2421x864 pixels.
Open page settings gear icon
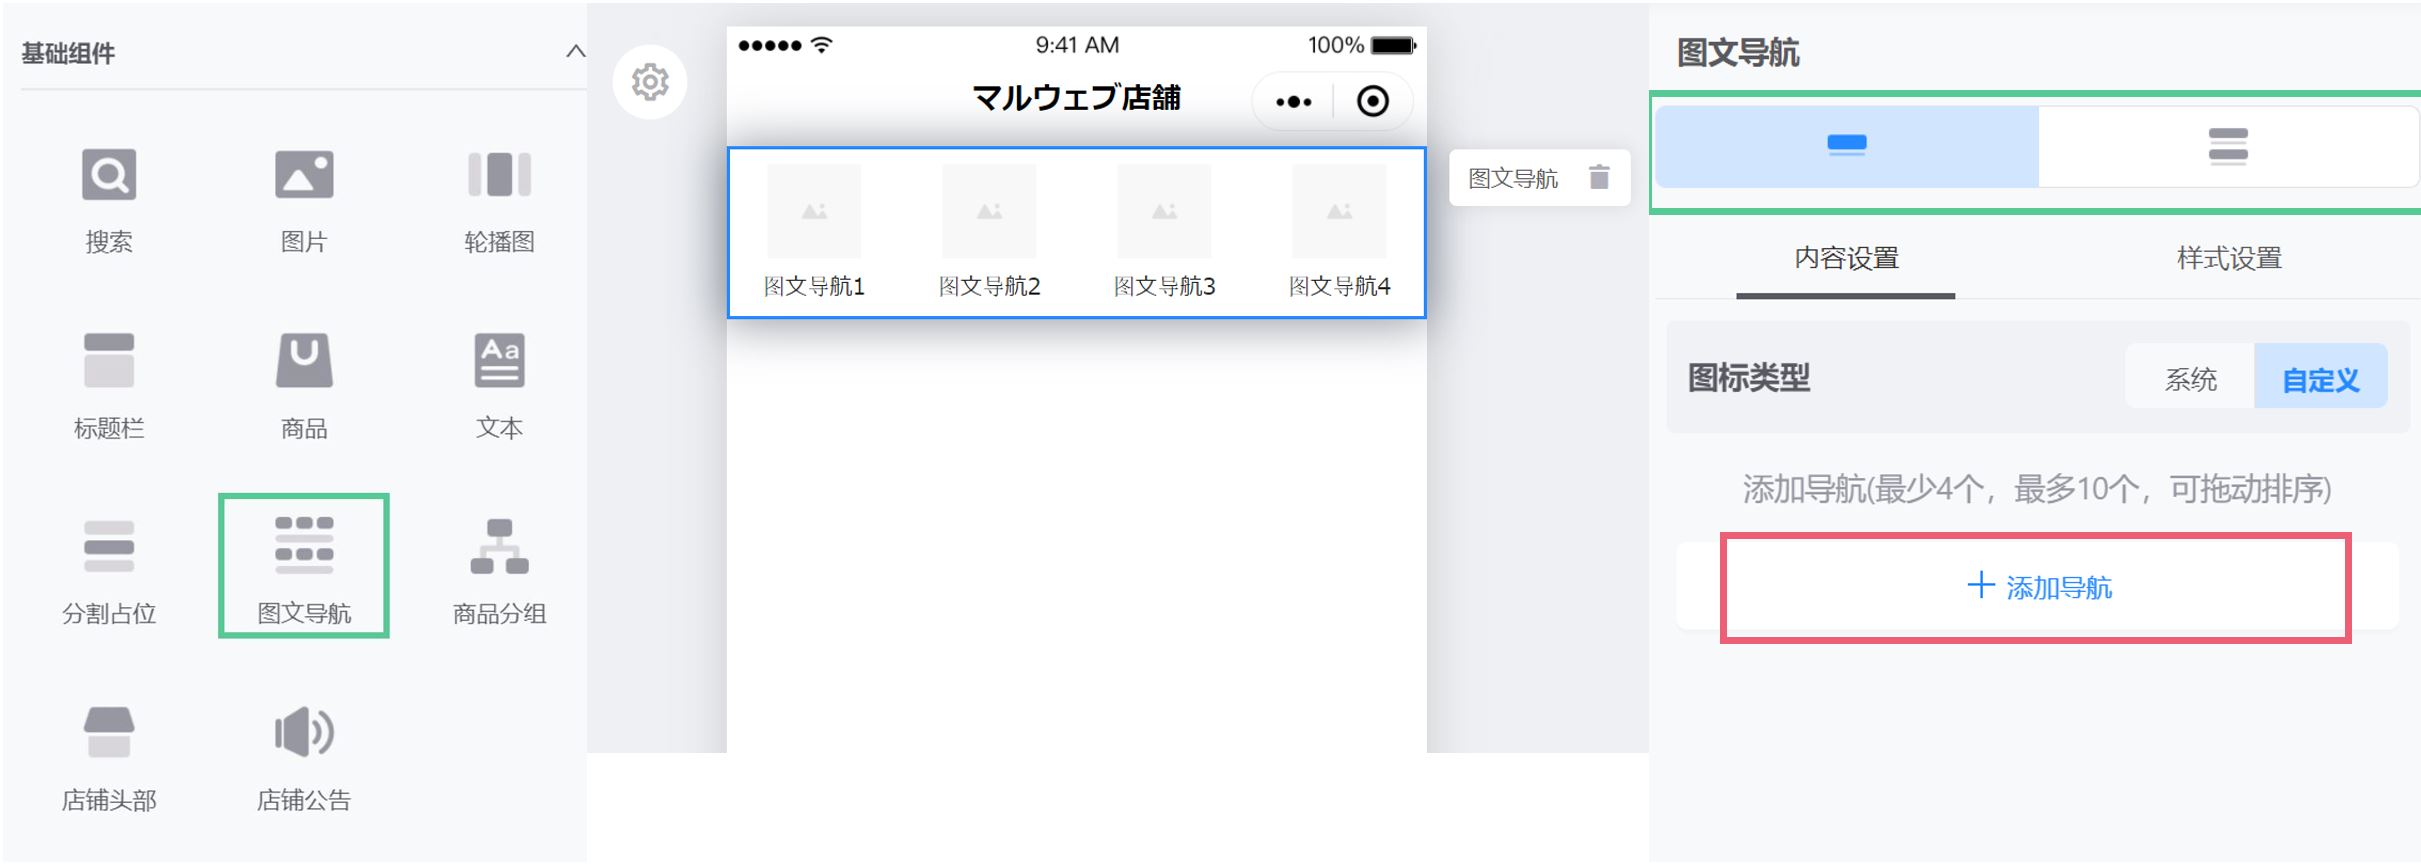650,82
